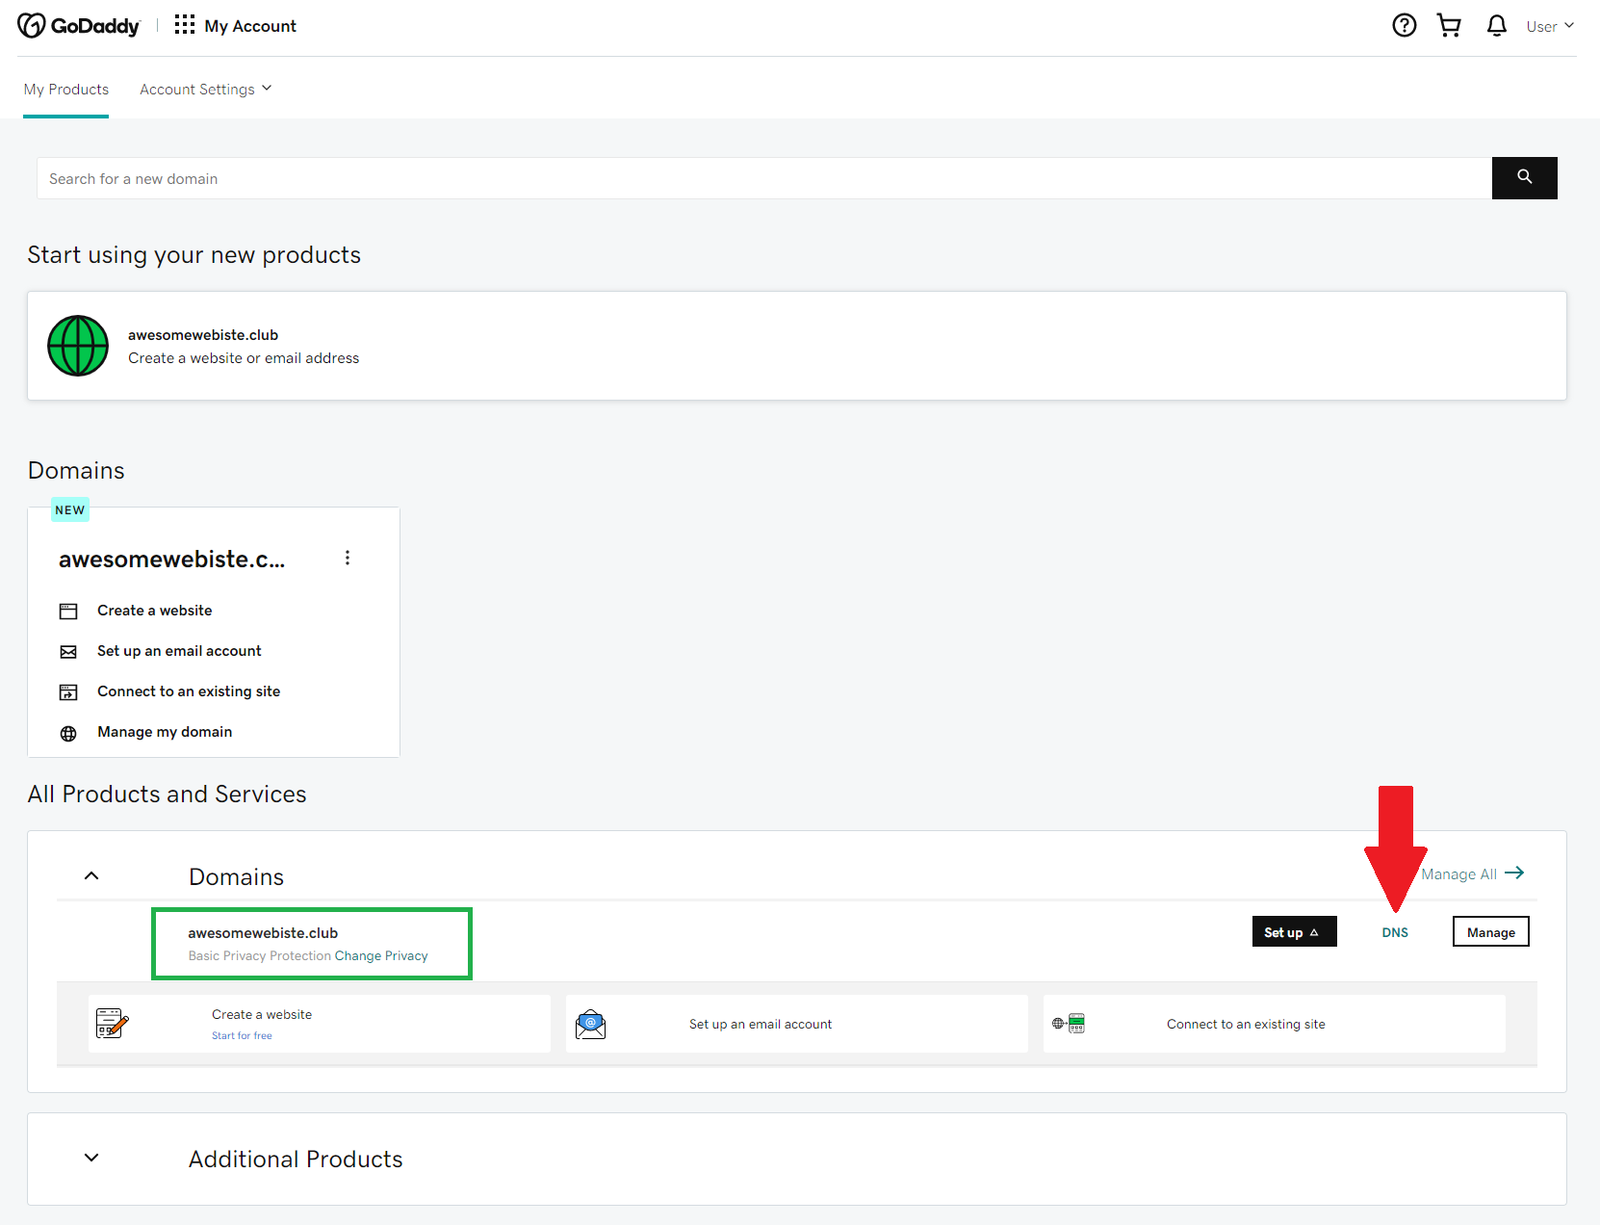The image size is (1600, 1225).
Task: Click the green globe domain icon
Action: (x=78, y=346)
